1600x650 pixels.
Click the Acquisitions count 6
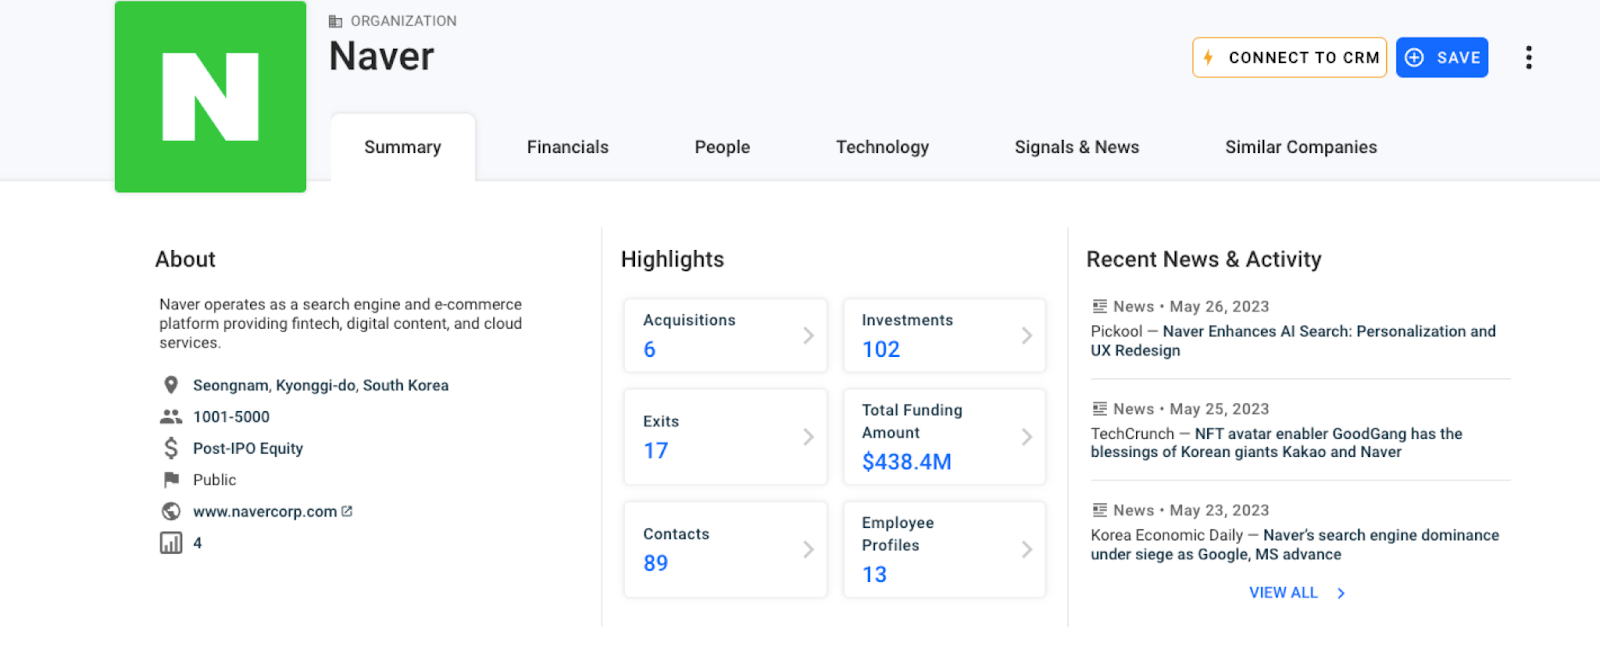(x=649, y=349)
